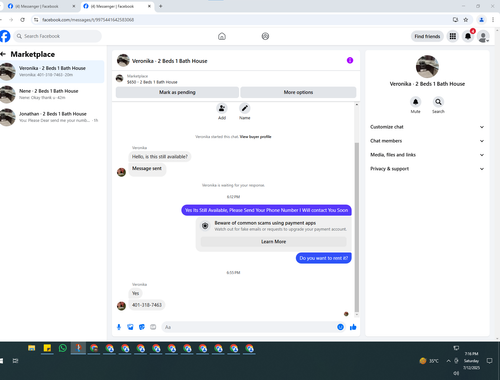
Task: Click Mark as pending button
Action: (177, 92)
